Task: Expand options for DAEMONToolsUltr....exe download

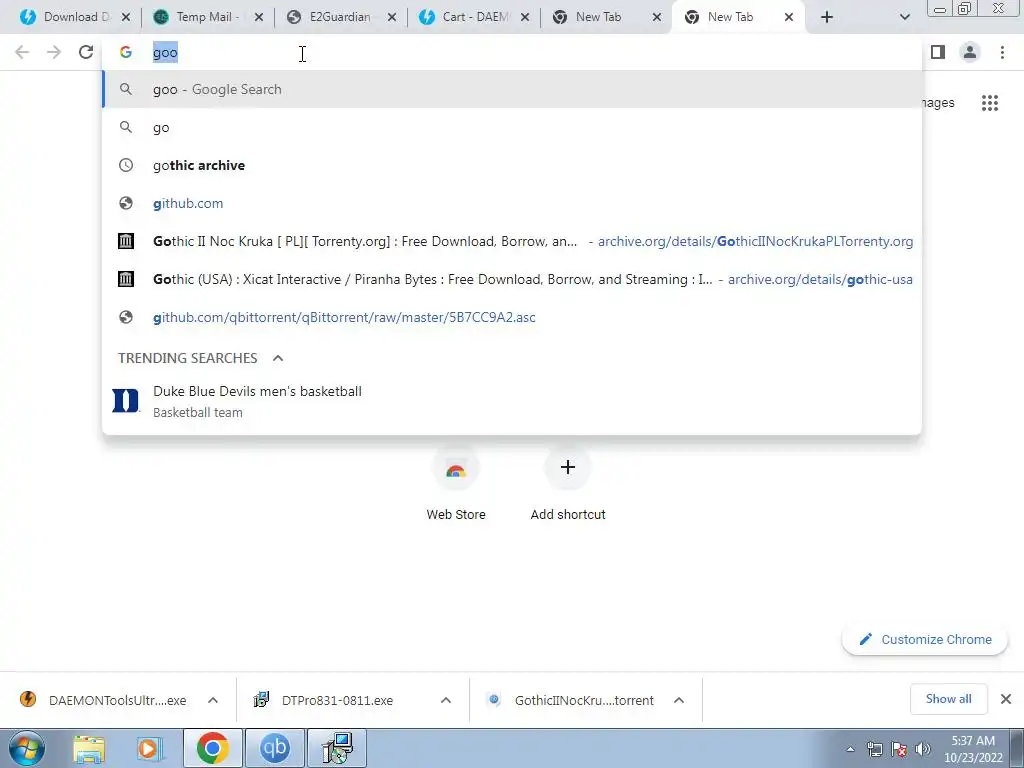Action: coord(213,700)
